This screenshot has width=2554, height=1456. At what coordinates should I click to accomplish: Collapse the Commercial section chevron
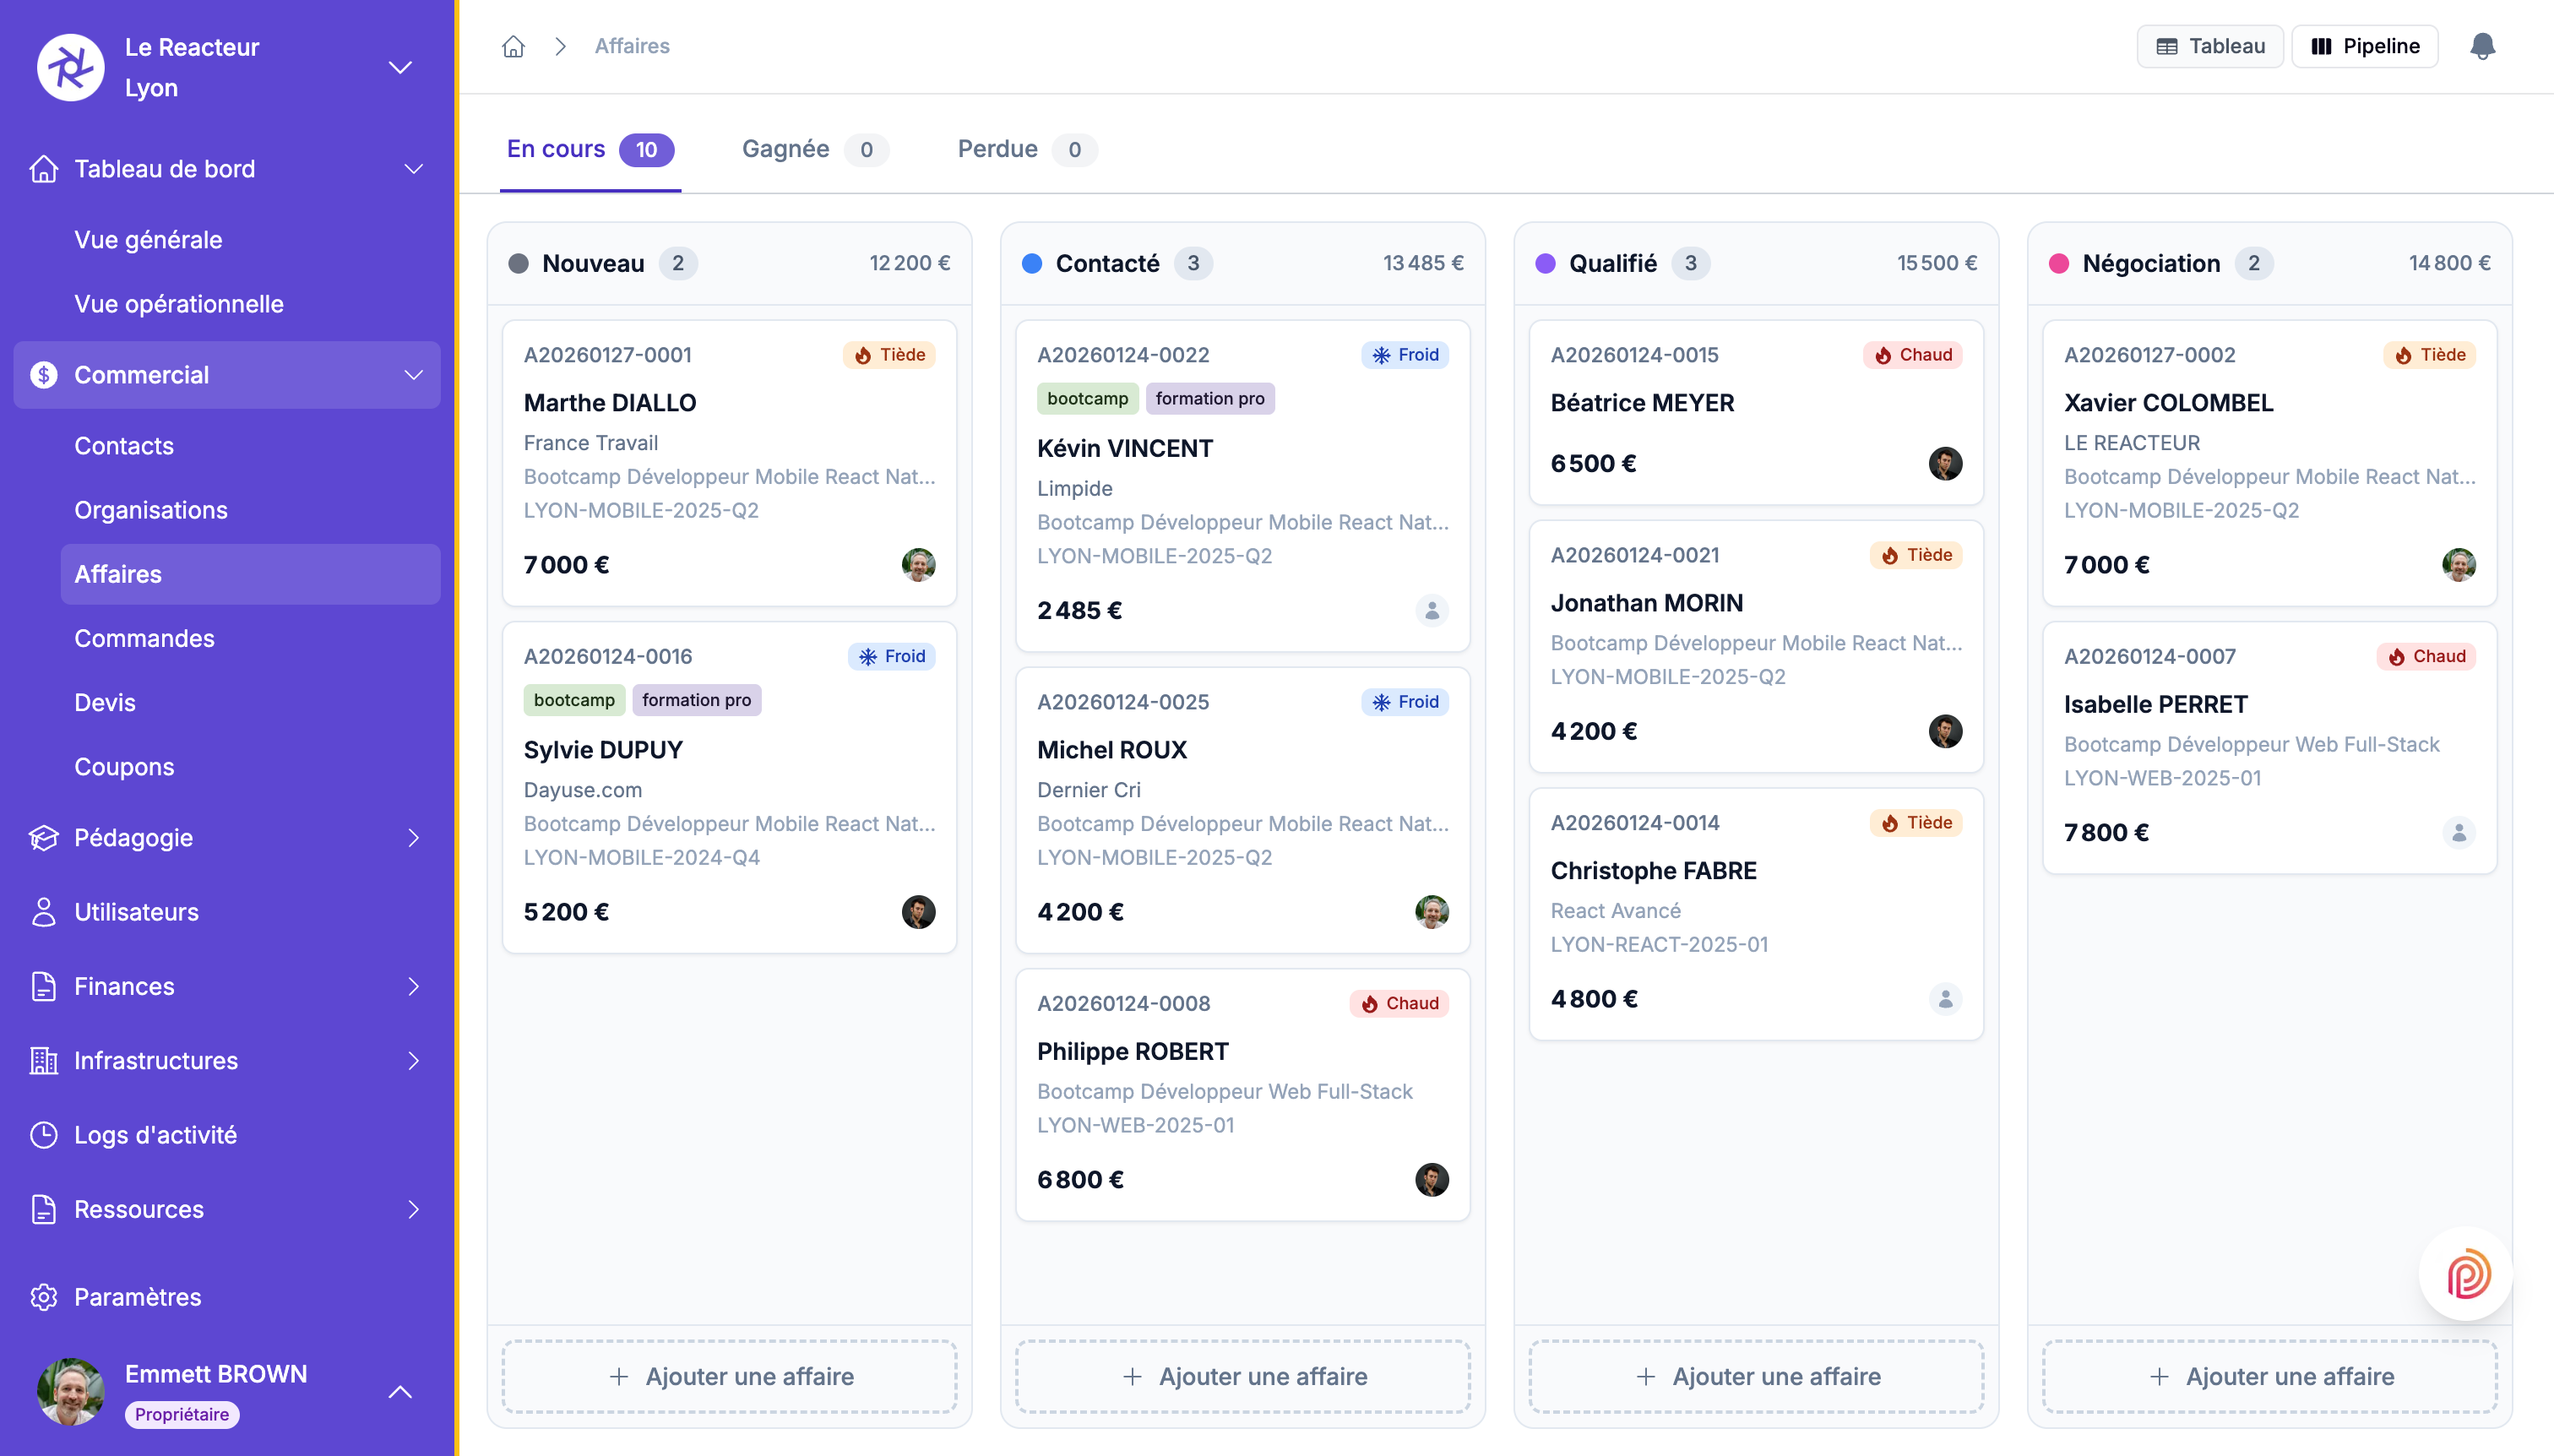pos(413,375)
